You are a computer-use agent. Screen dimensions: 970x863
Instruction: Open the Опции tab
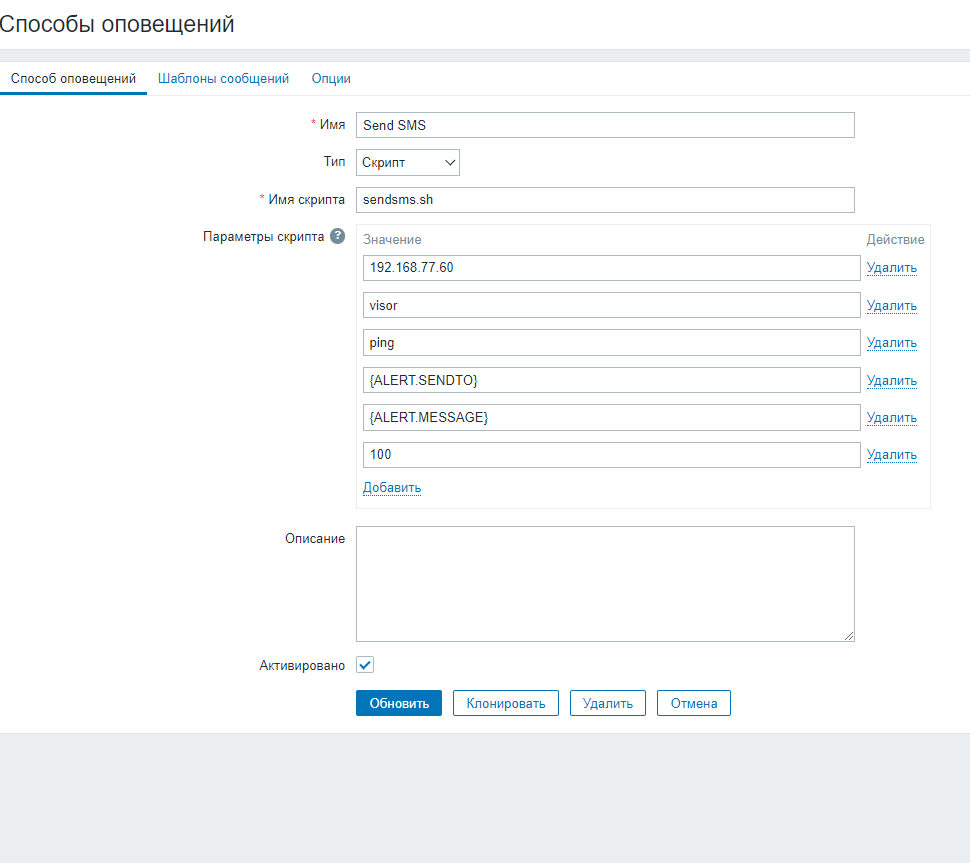pos(331,78)
